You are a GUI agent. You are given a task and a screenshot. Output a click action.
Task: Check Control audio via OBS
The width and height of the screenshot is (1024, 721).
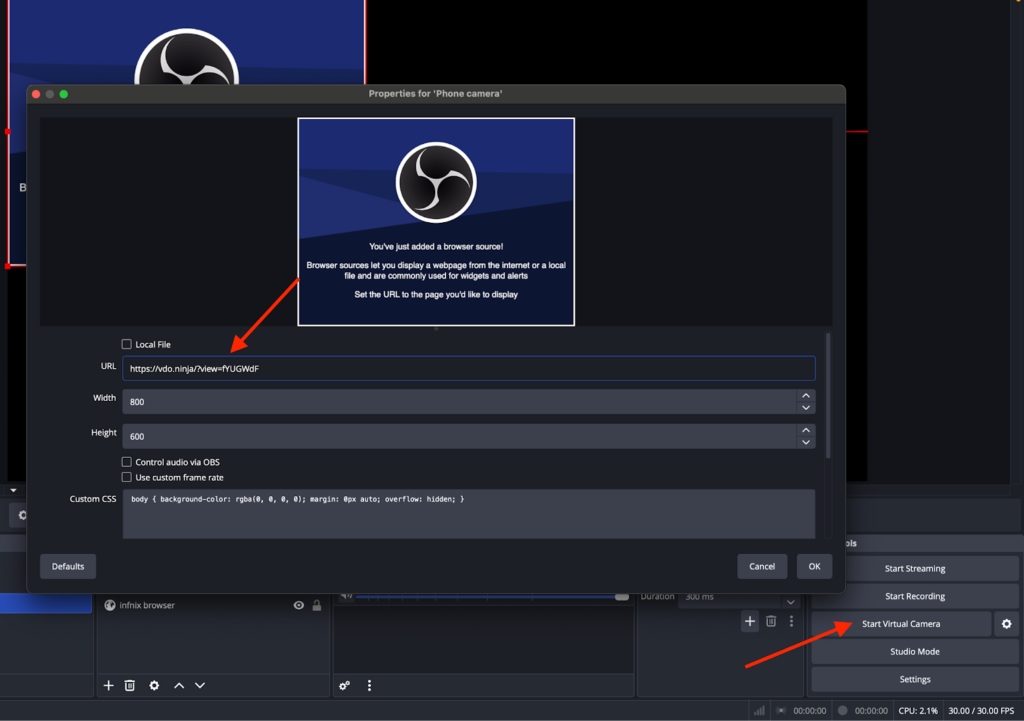click(x=127, y=462)
